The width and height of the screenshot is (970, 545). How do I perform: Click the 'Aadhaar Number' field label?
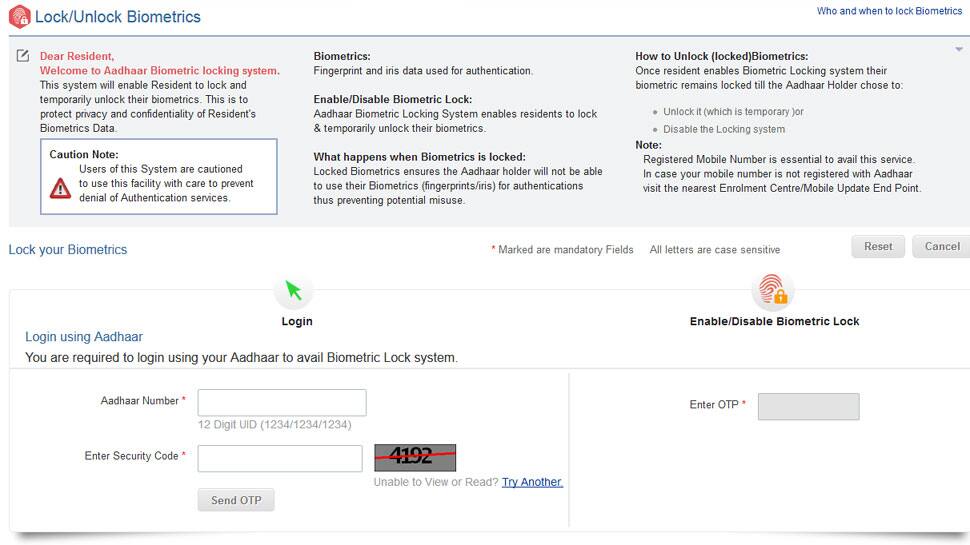tap(140, 401)
